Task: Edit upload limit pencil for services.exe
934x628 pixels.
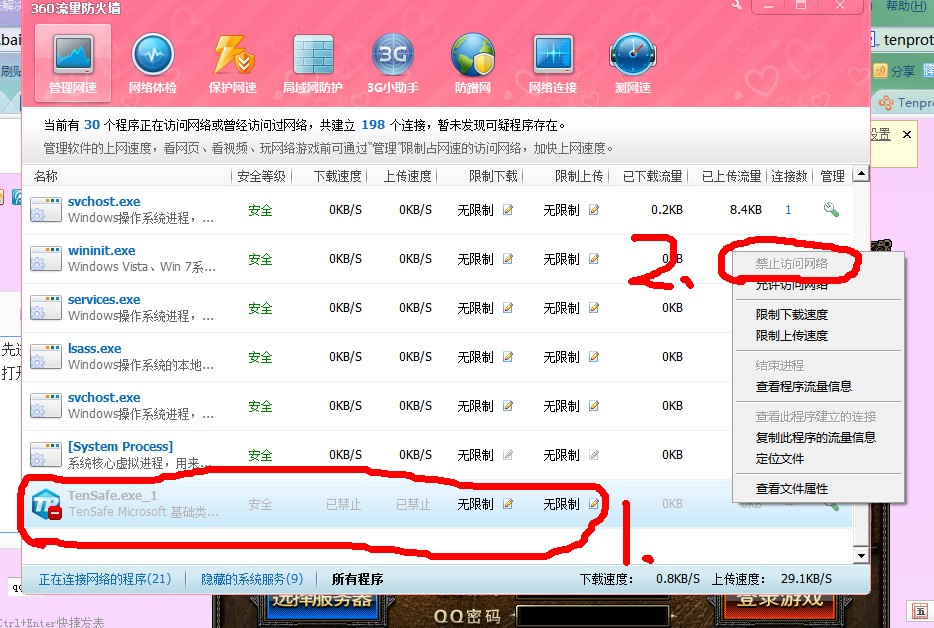Action: pos(594,307)
